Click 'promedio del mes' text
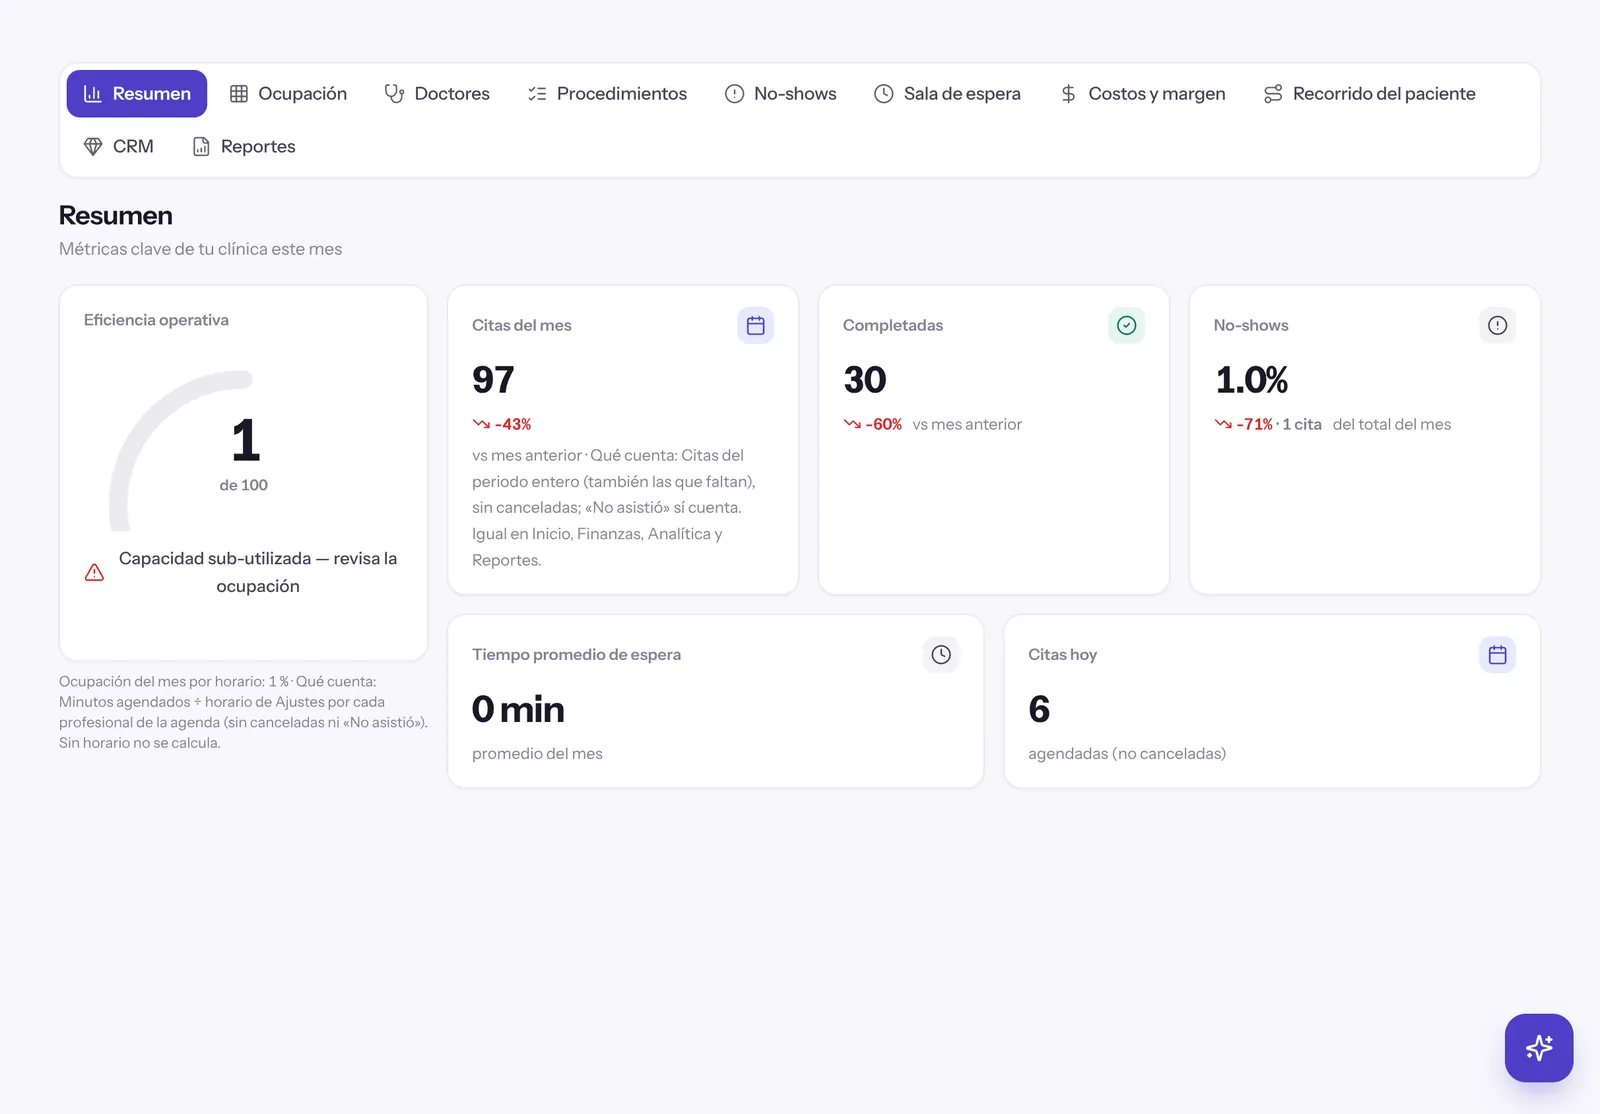Viewport: 1600px width, 1114px height. (537, 753)
